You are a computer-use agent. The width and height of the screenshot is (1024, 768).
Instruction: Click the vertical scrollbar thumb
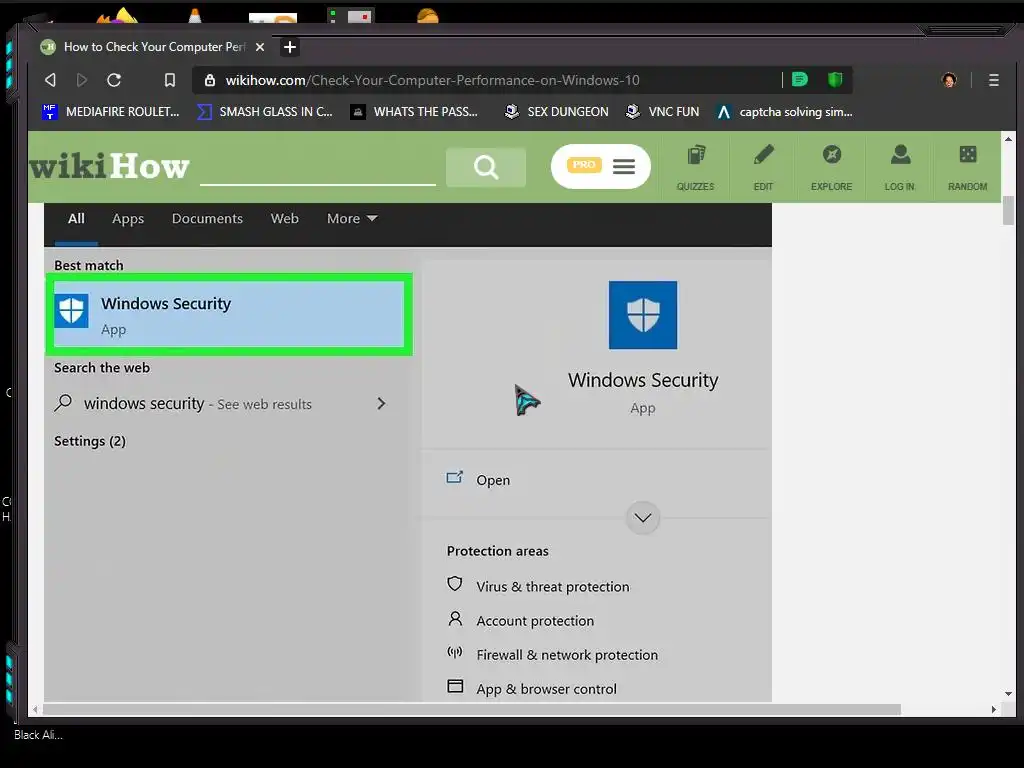pos(1008,210)
